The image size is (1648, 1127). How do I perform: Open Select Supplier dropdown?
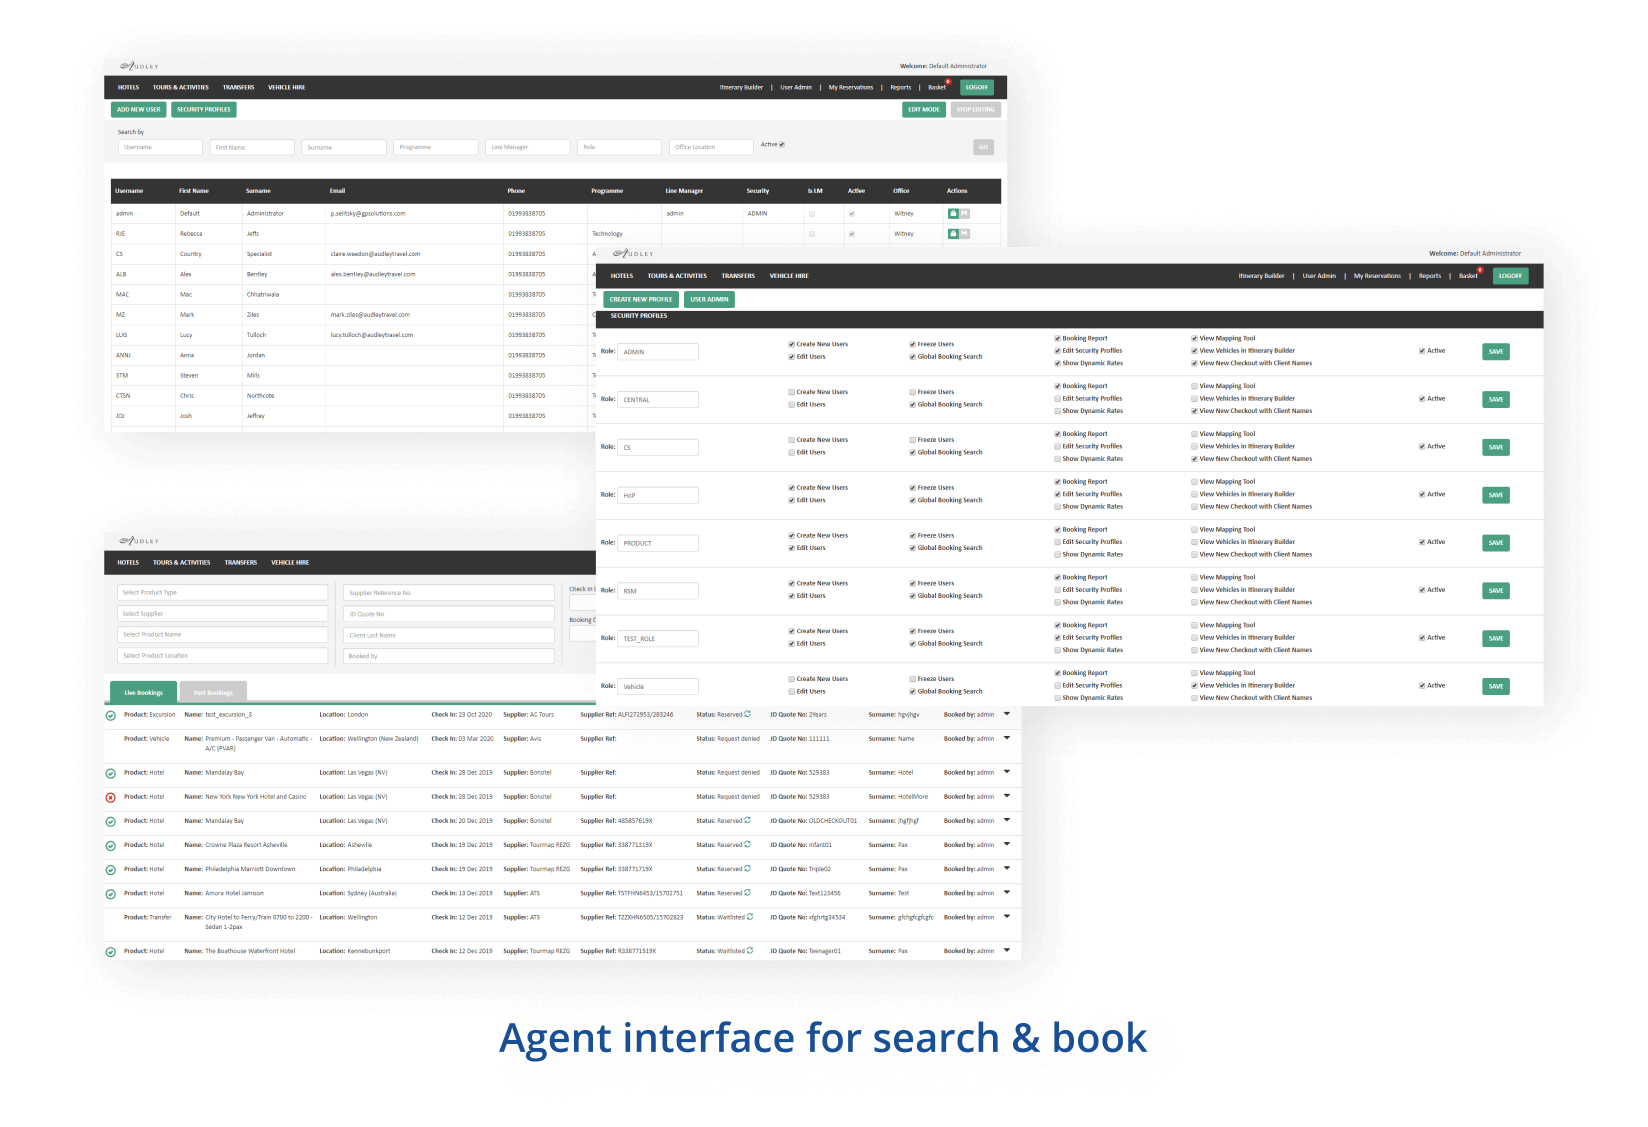222,614
